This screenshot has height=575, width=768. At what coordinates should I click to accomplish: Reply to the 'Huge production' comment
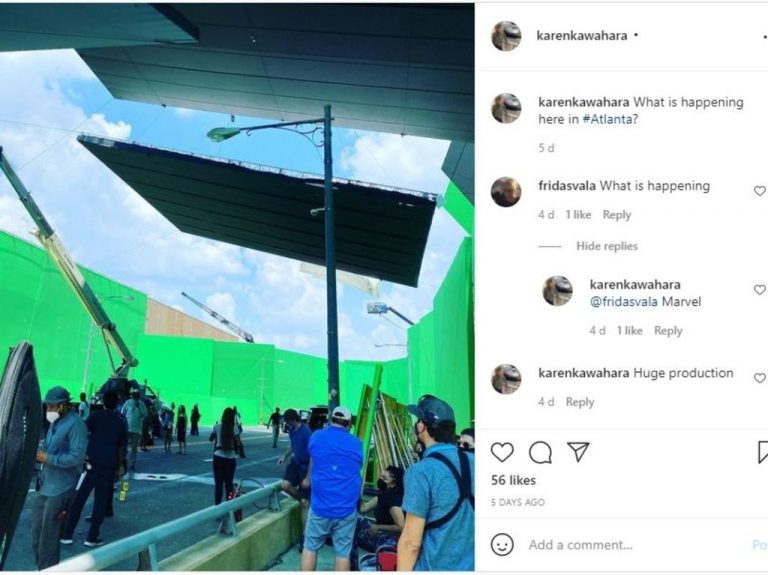pyautogui.click(x=580, y=402)
